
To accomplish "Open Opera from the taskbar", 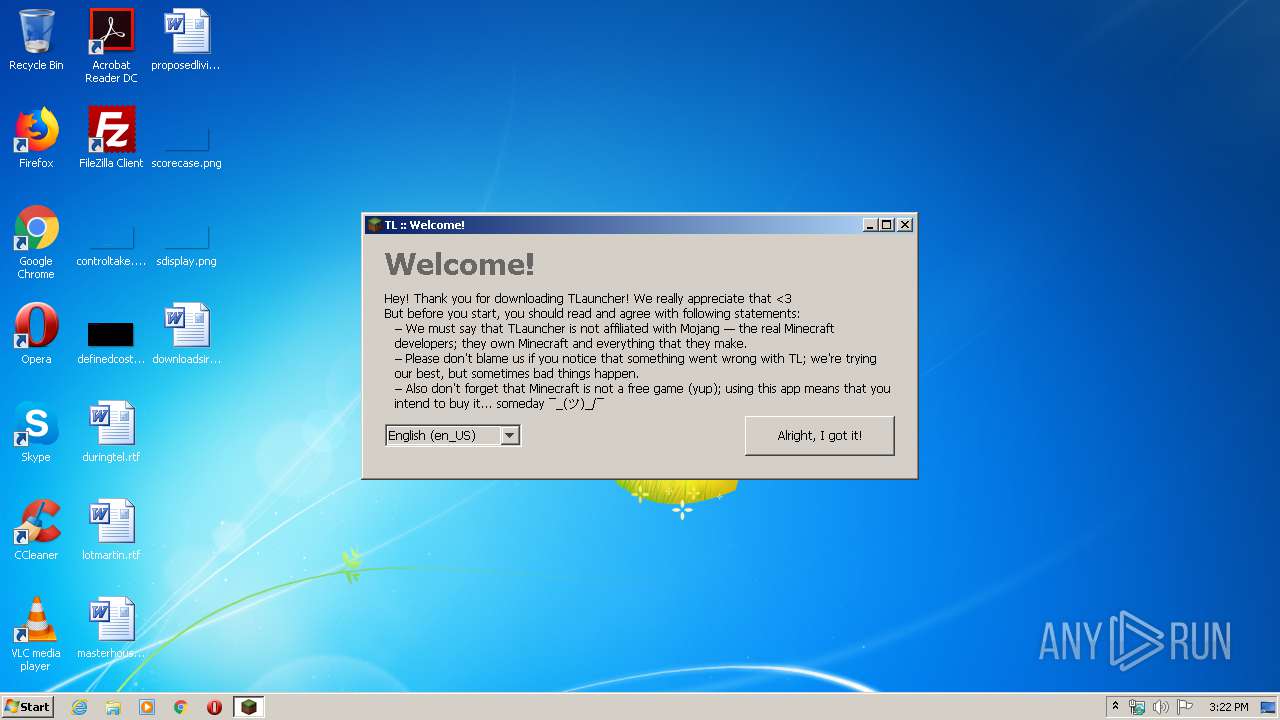I will (214, 707).
